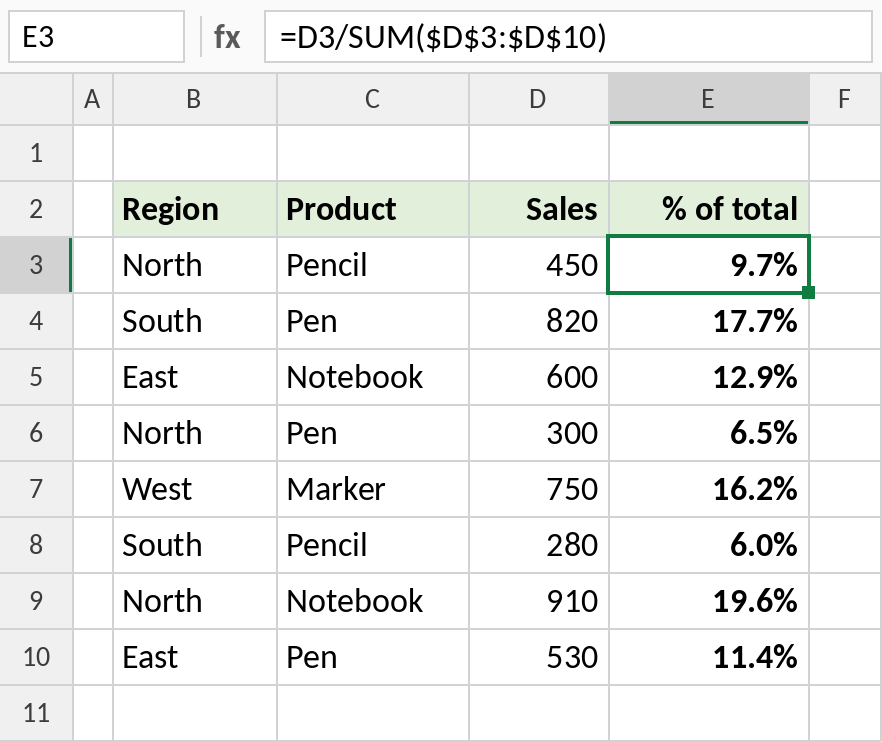Image resolution: width=882 pixels, height=742 pixels.
Task: Click East in row 5
Action: click(195, 377)
